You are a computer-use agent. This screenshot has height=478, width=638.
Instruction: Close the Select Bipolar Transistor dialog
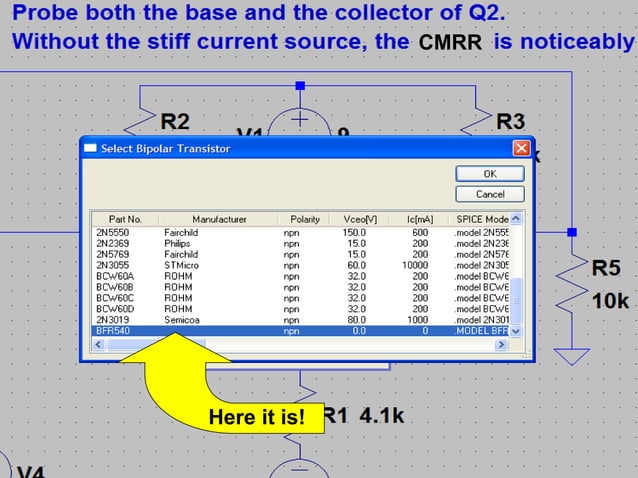pos(522,148)
